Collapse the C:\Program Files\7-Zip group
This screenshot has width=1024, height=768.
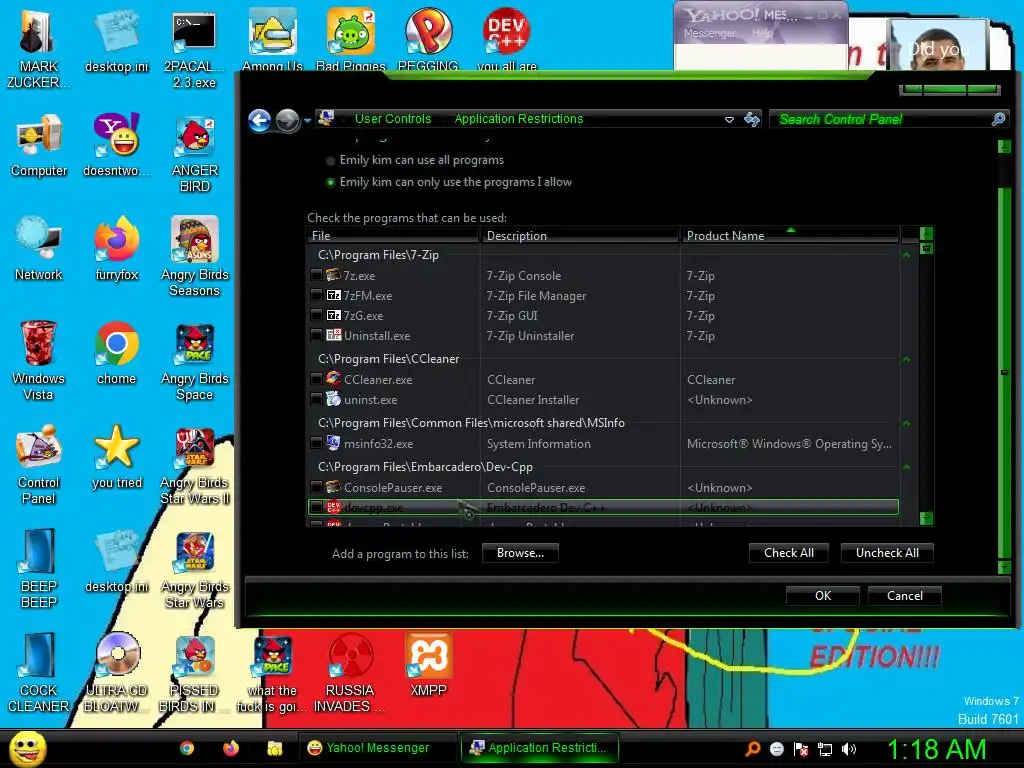point(906,255)
